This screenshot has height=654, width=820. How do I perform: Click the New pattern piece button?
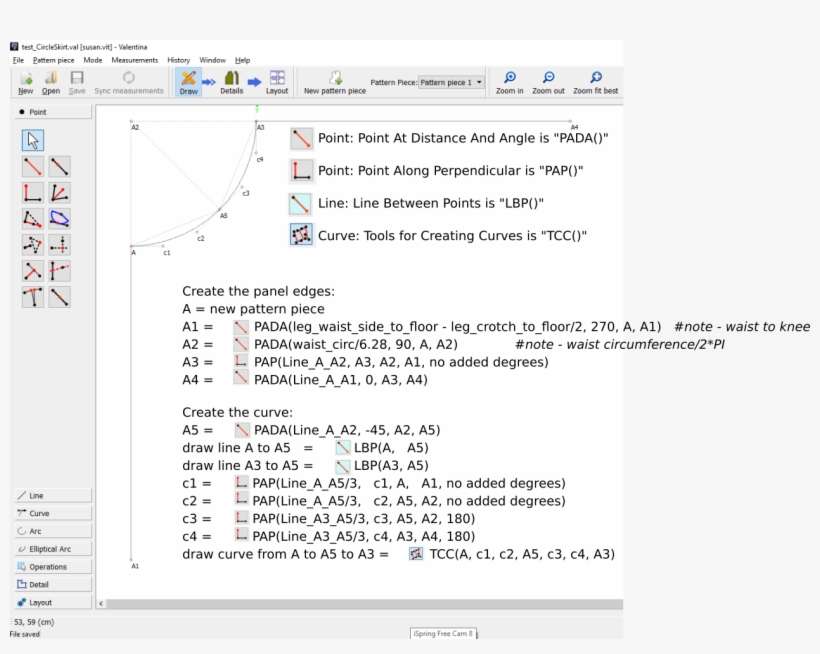(x=335, y=82)
